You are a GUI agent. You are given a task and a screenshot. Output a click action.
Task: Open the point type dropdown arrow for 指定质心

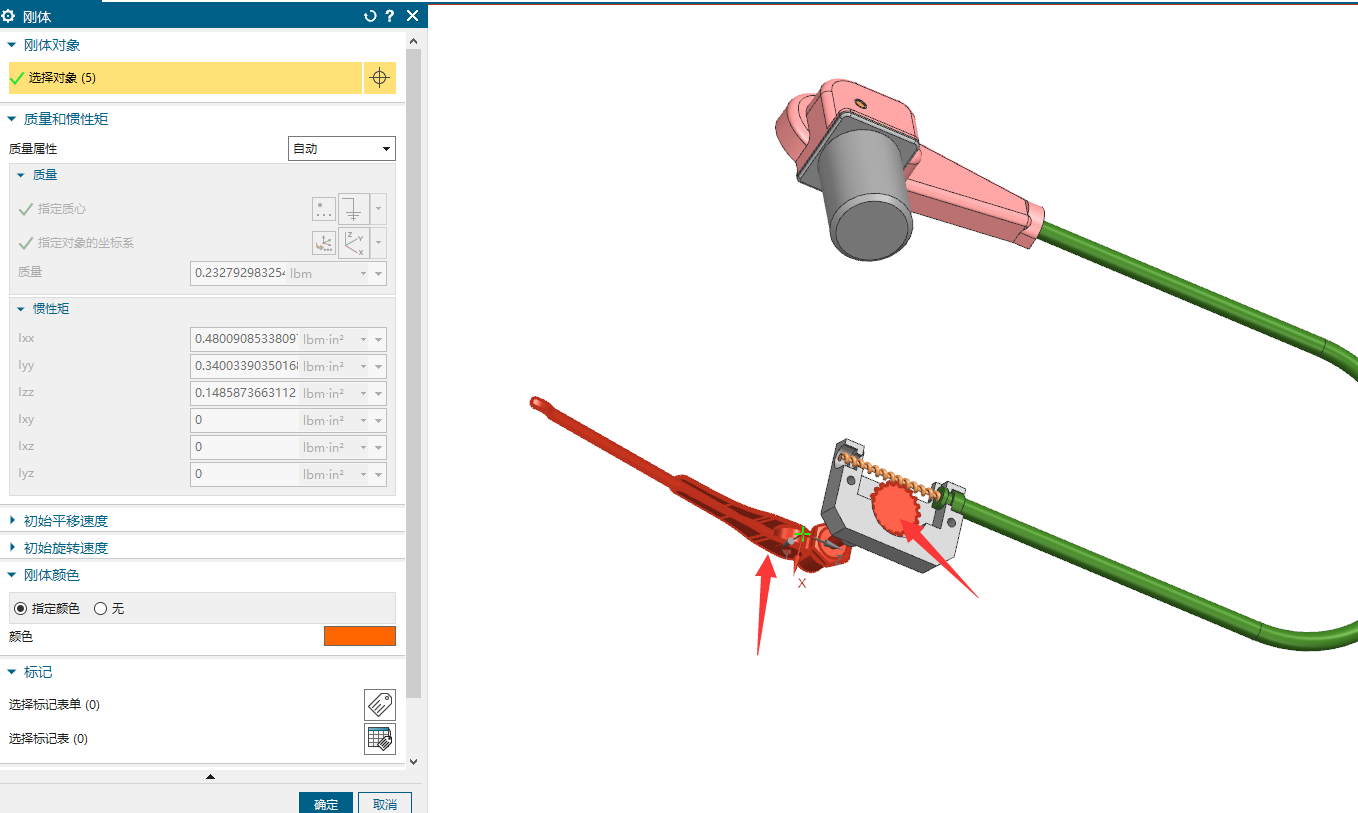378,209
